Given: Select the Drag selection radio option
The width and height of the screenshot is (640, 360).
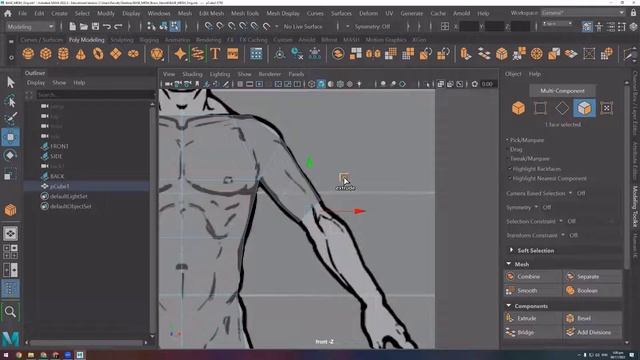Looking at the screenshot, I should [x=516, y=149].
